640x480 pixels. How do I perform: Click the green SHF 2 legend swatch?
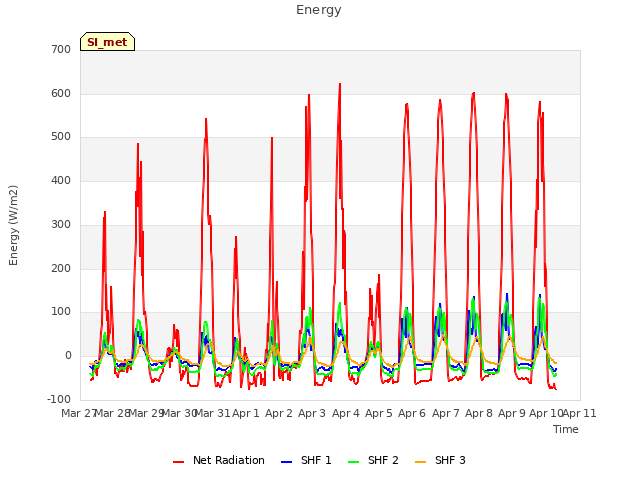(353, 462)
